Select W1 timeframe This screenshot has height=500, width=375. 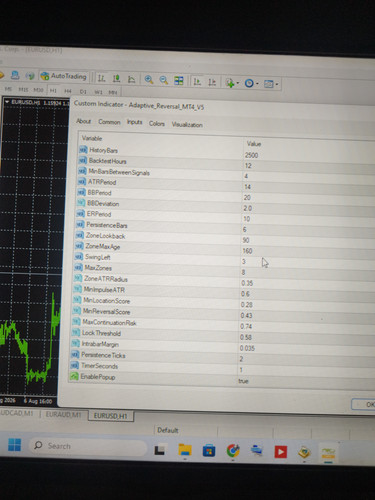pyautogui.click(x=98, y=91)
